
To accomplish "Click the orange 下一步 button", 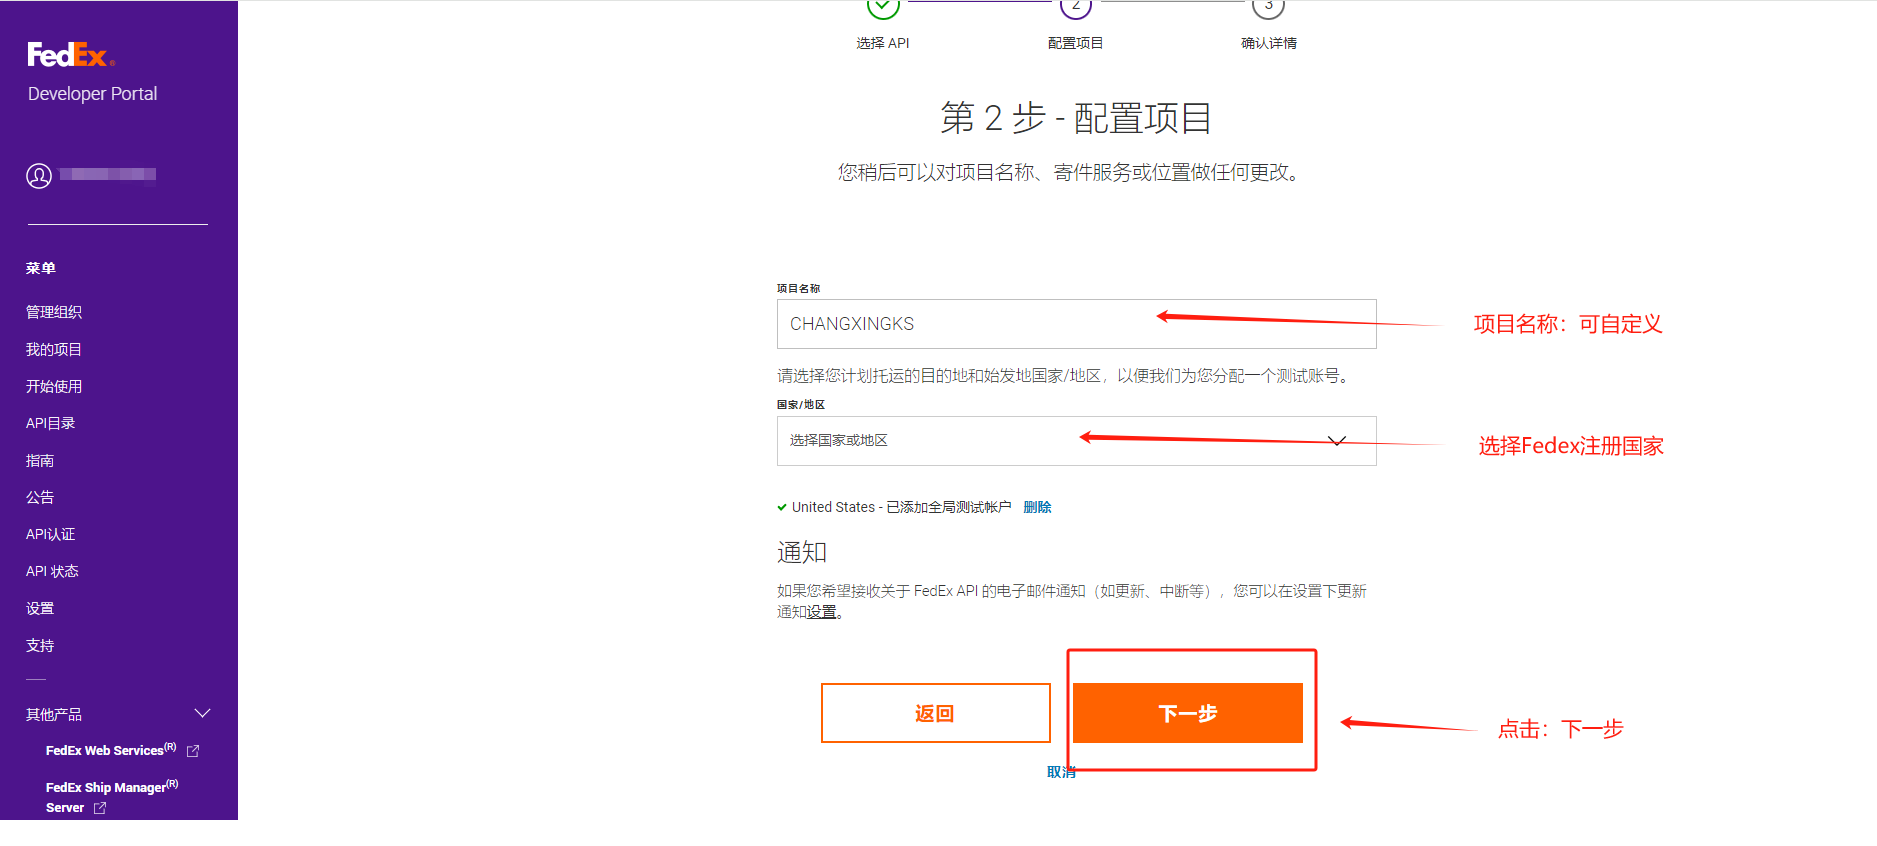I will point(1187,713).
